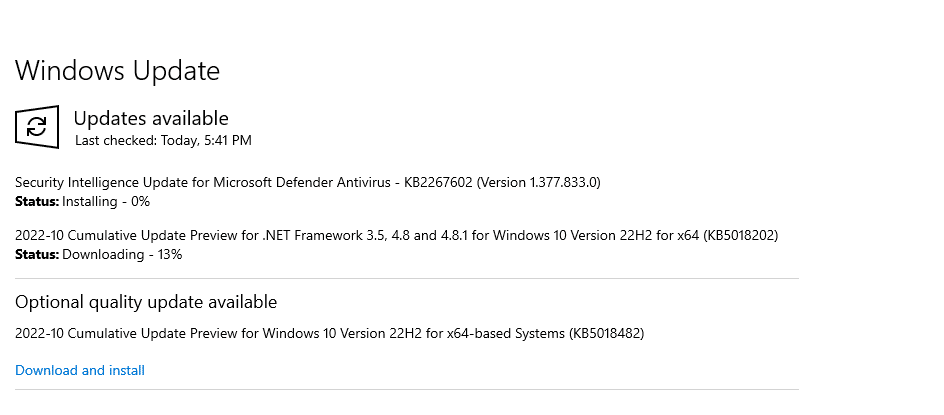Click the Windows Update sync arrows icon
Viewport: 944px width, 415px height.
click(37, 126)
